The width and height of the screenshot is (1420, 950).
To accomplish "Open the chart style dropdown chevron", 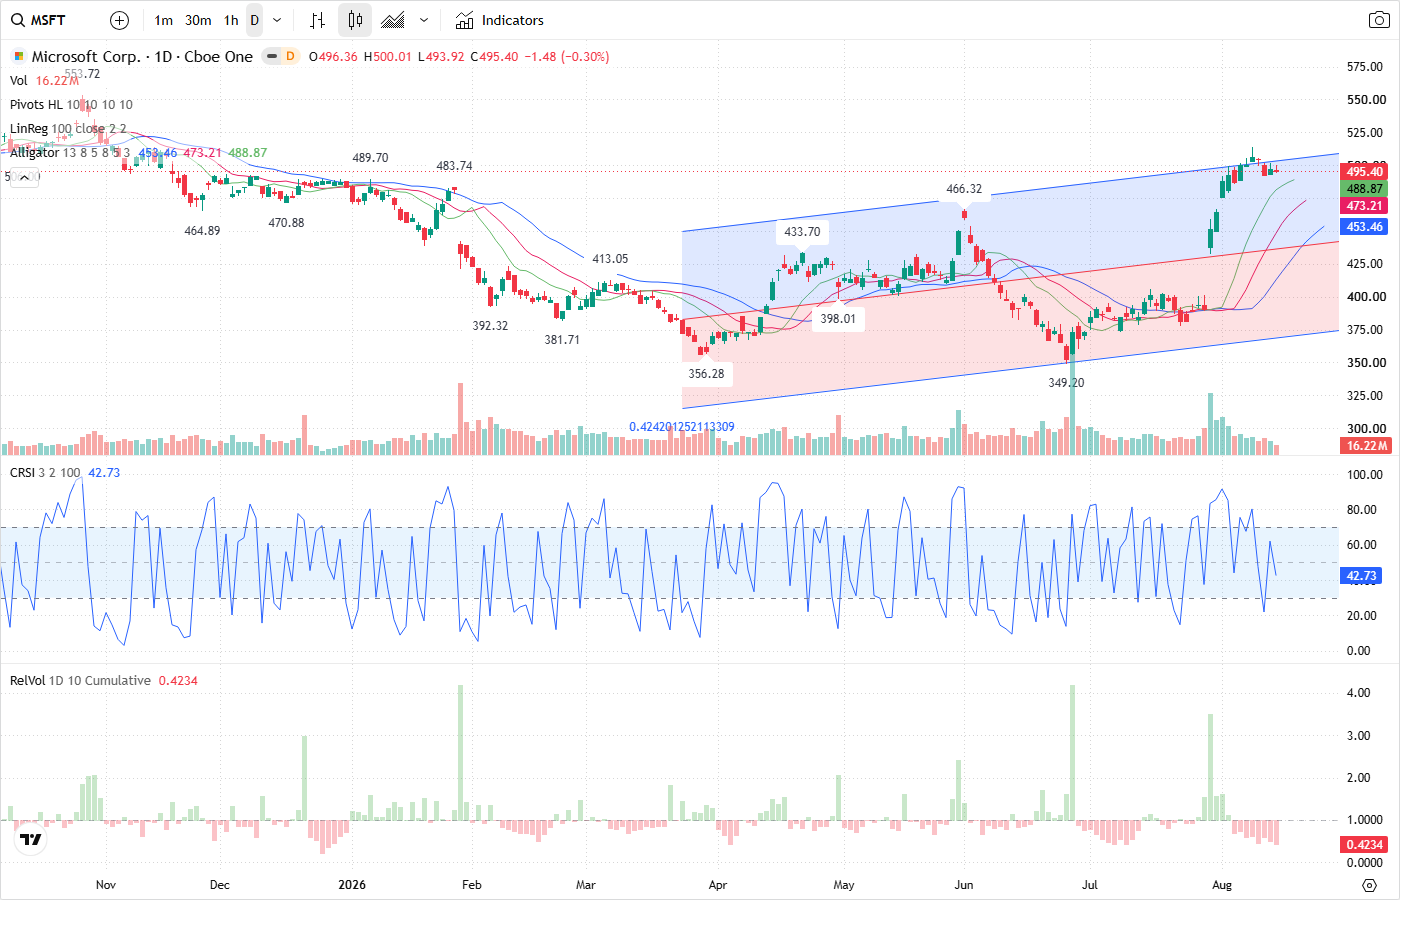I will (424, 20).
